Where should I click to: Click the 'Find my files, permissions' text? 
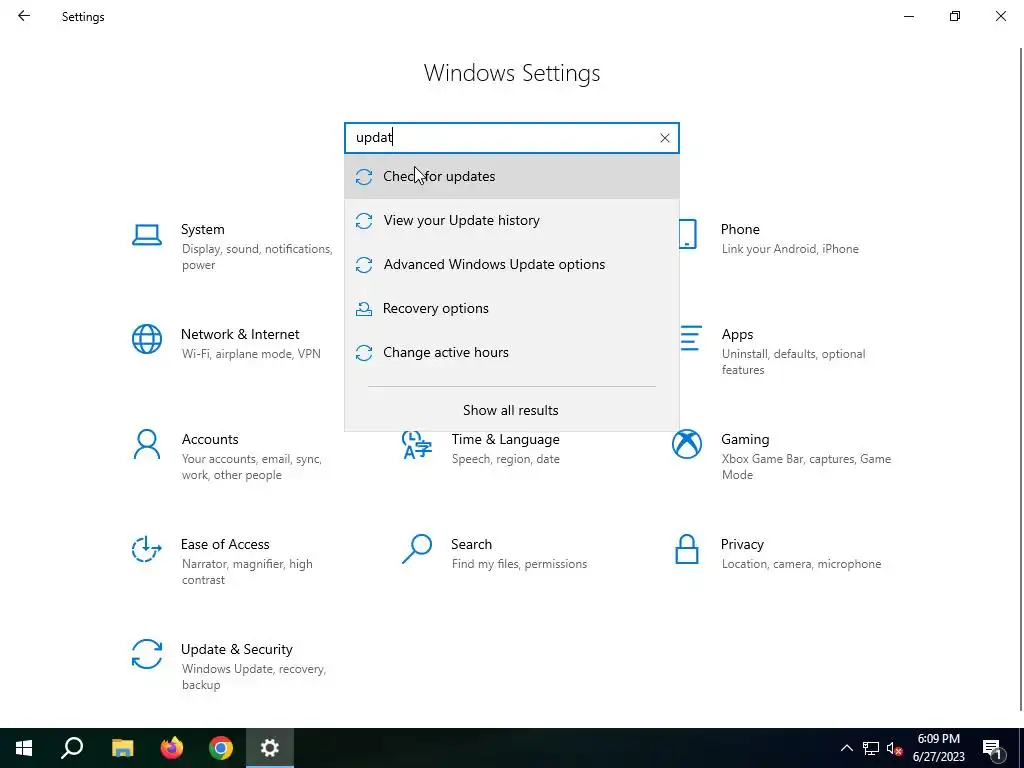pos(519,564)
